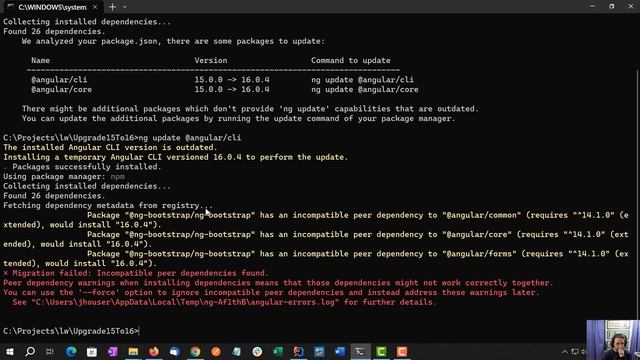Open Microsoft Store taskbar icon
The height and width of the screenshot is (360, 640).
pyautogui.click(x=92, y=351)
